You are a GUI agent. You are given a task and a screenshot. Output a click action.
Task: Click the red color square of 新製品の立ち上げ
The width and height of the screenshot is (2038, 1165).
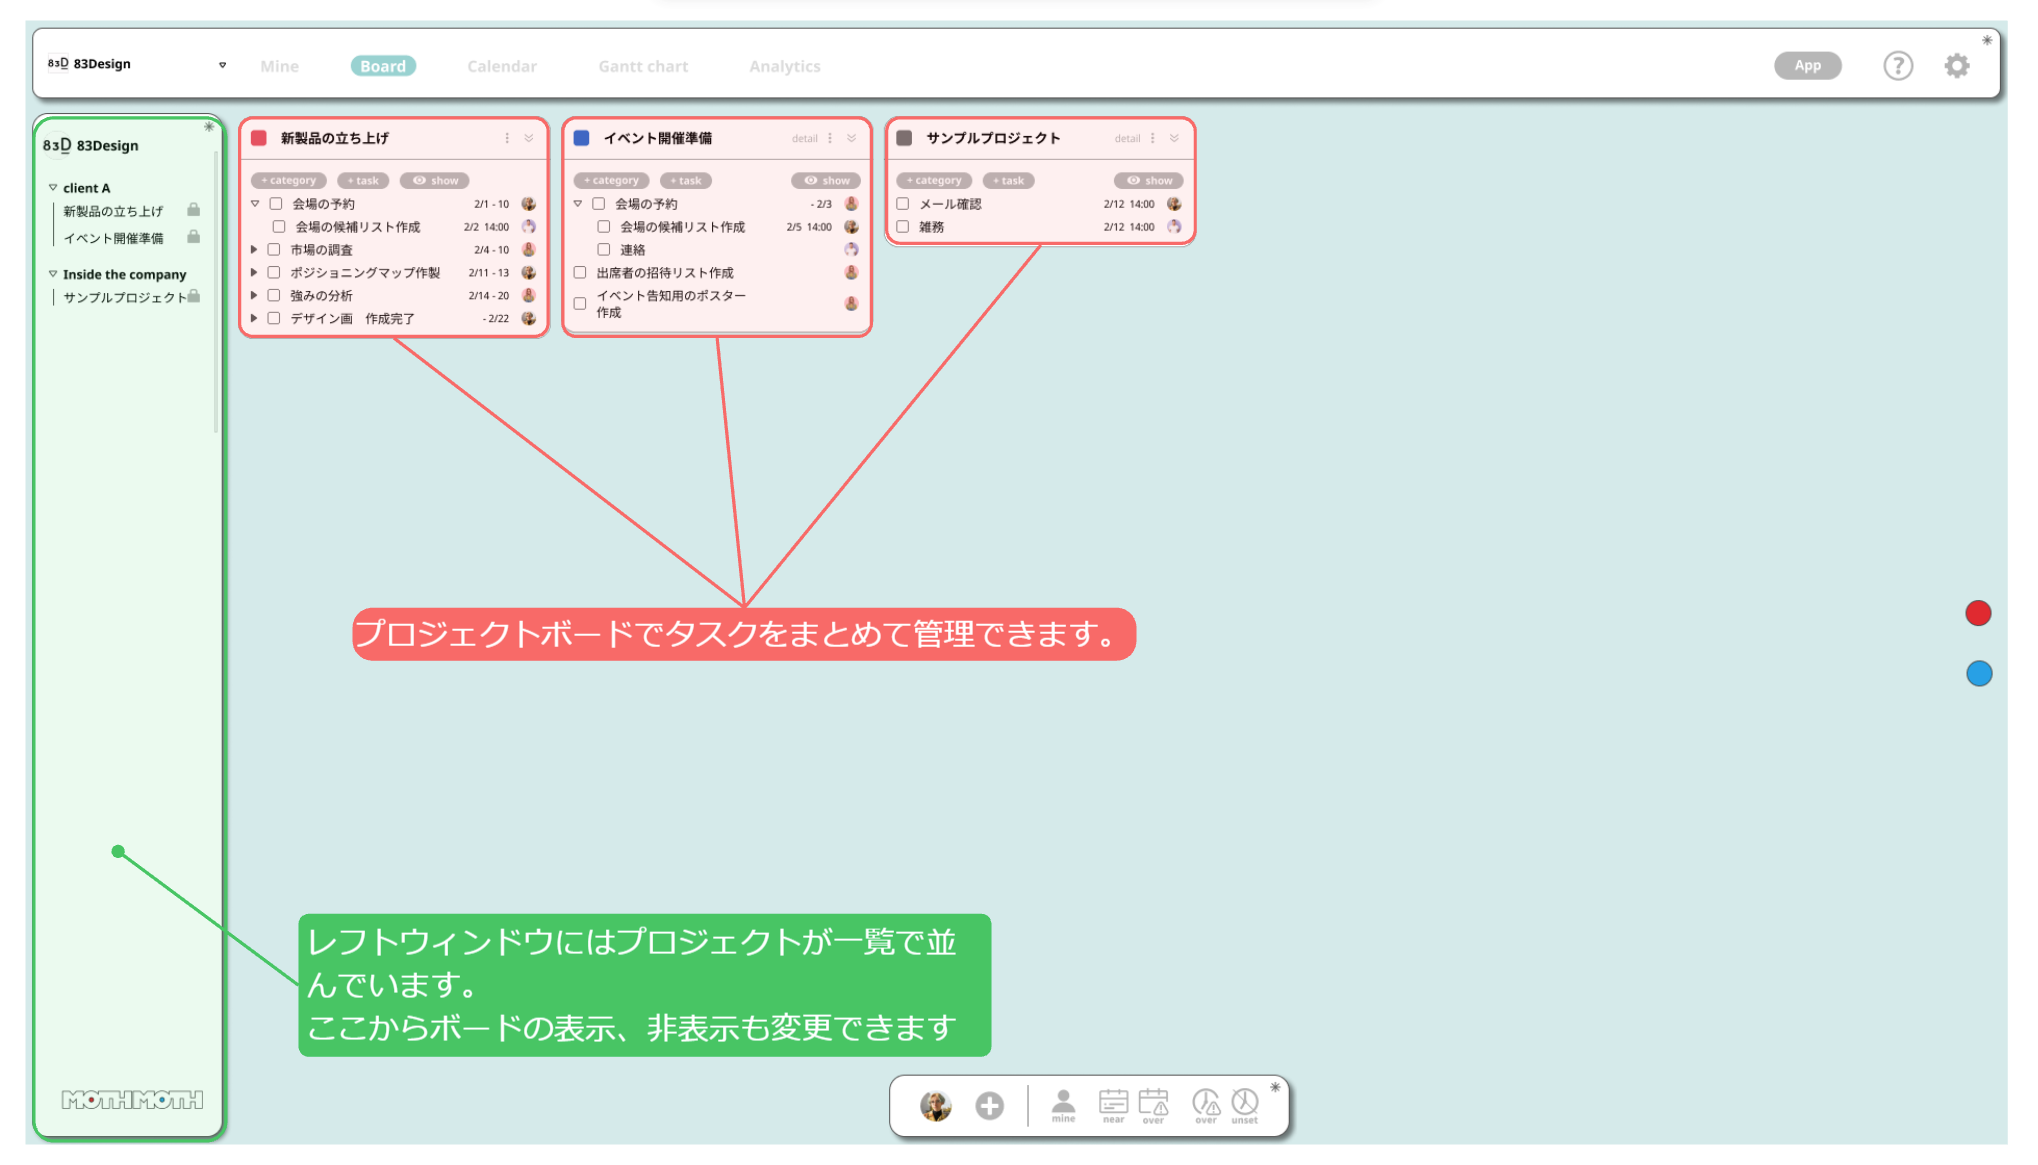(x=259, y=138)
